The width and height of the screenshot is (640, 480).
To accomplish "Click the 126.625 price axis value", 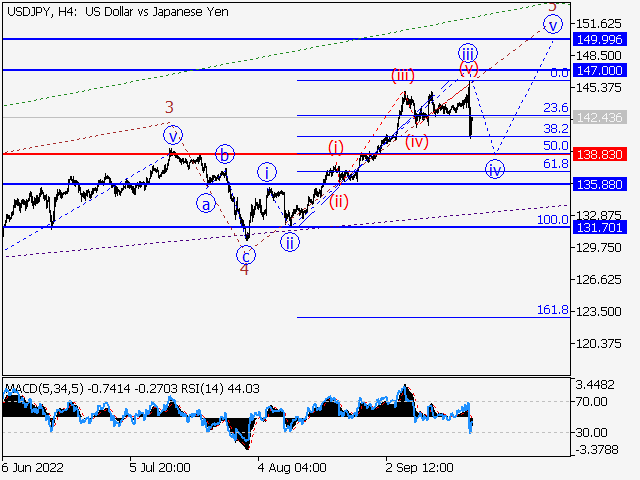I will (598, 280).
